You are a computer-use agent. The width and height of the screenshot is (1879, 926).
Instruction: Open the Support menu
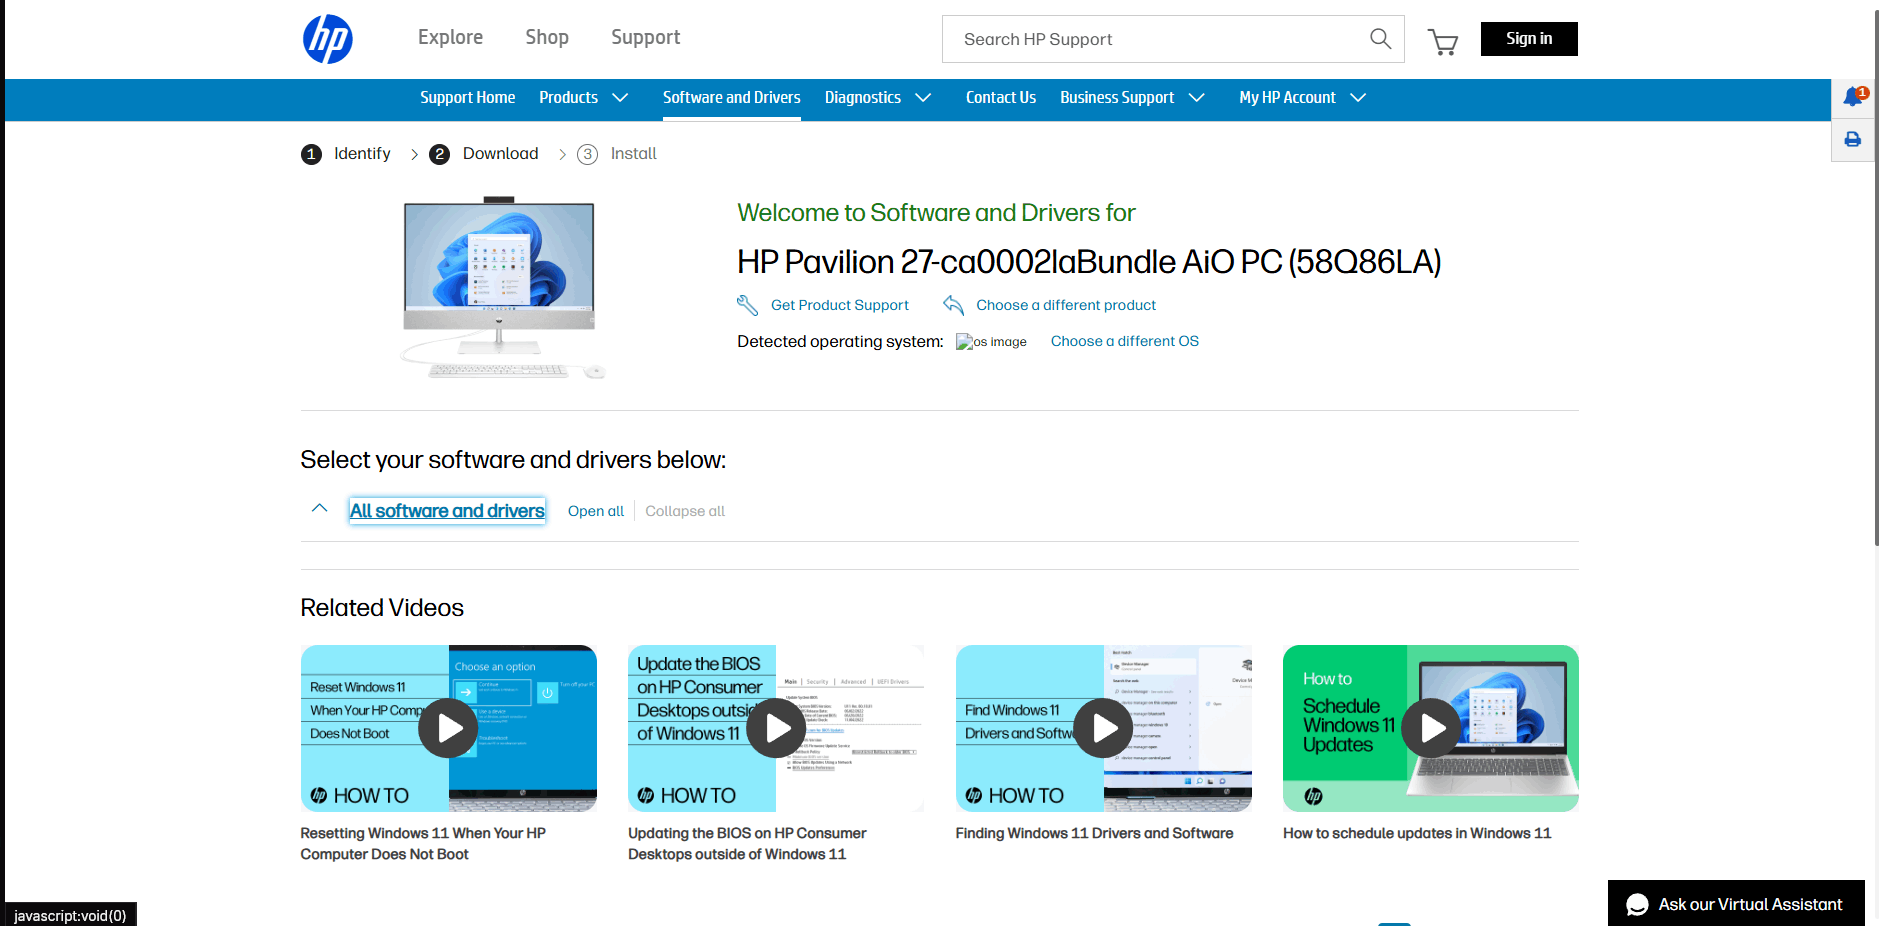click(646, 37)
